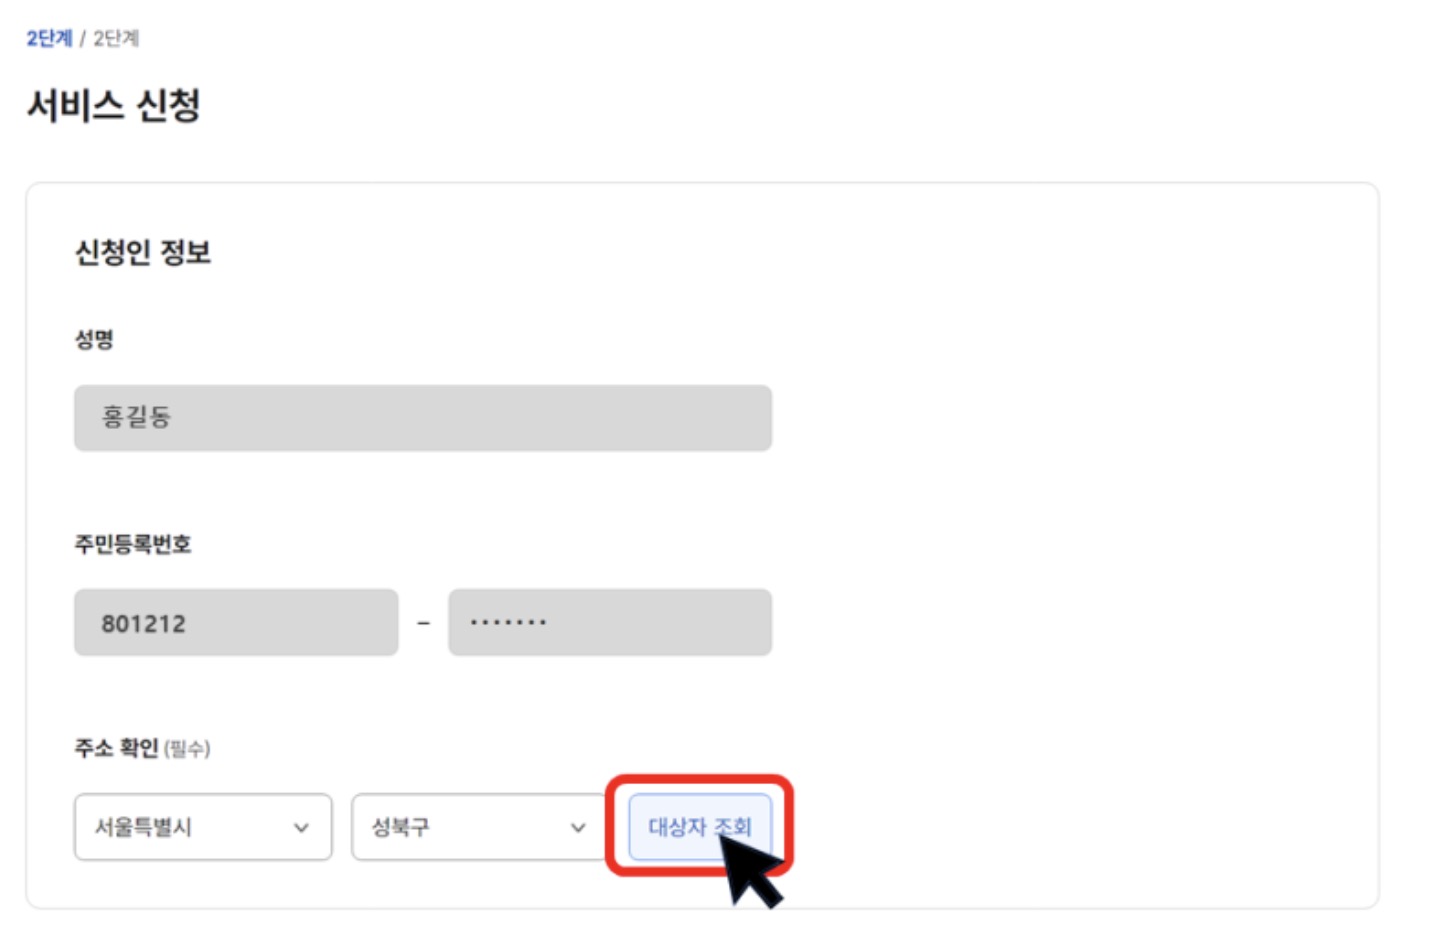Focus the name field showing 홍길동
Viewport: 1436px width, 940px height.
click(x=423, y=418)
